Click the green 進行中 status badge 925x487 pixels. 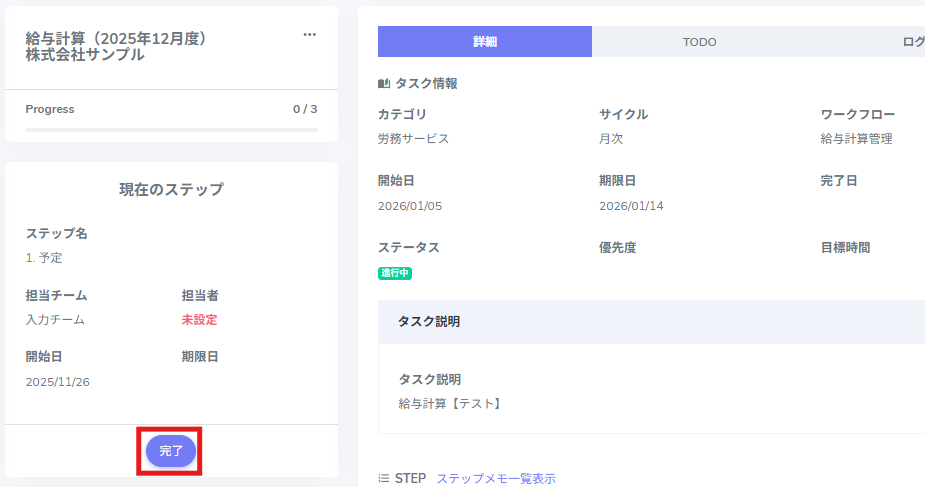[x=395, y=273]
